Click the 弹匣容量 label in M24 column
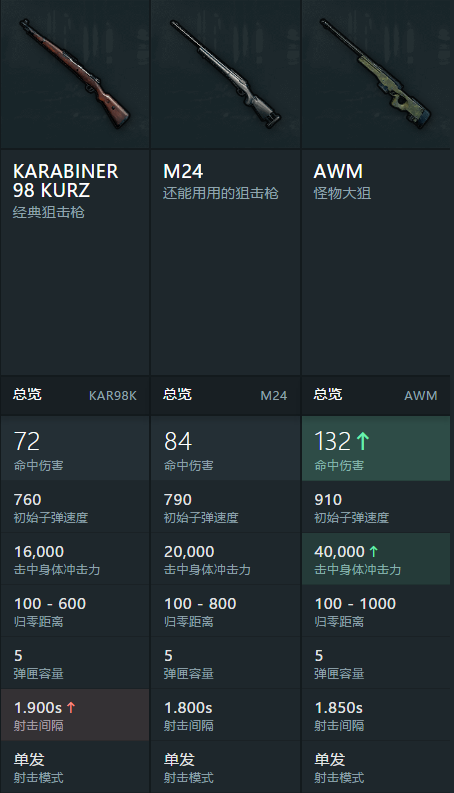 tap(189, 674)
